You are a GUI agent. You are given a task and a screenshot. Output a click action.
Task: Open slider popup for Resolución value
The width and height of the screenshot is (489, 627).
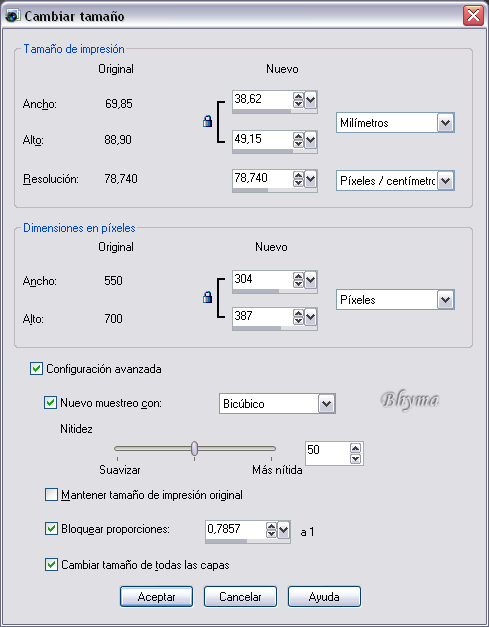pos(311,179)
